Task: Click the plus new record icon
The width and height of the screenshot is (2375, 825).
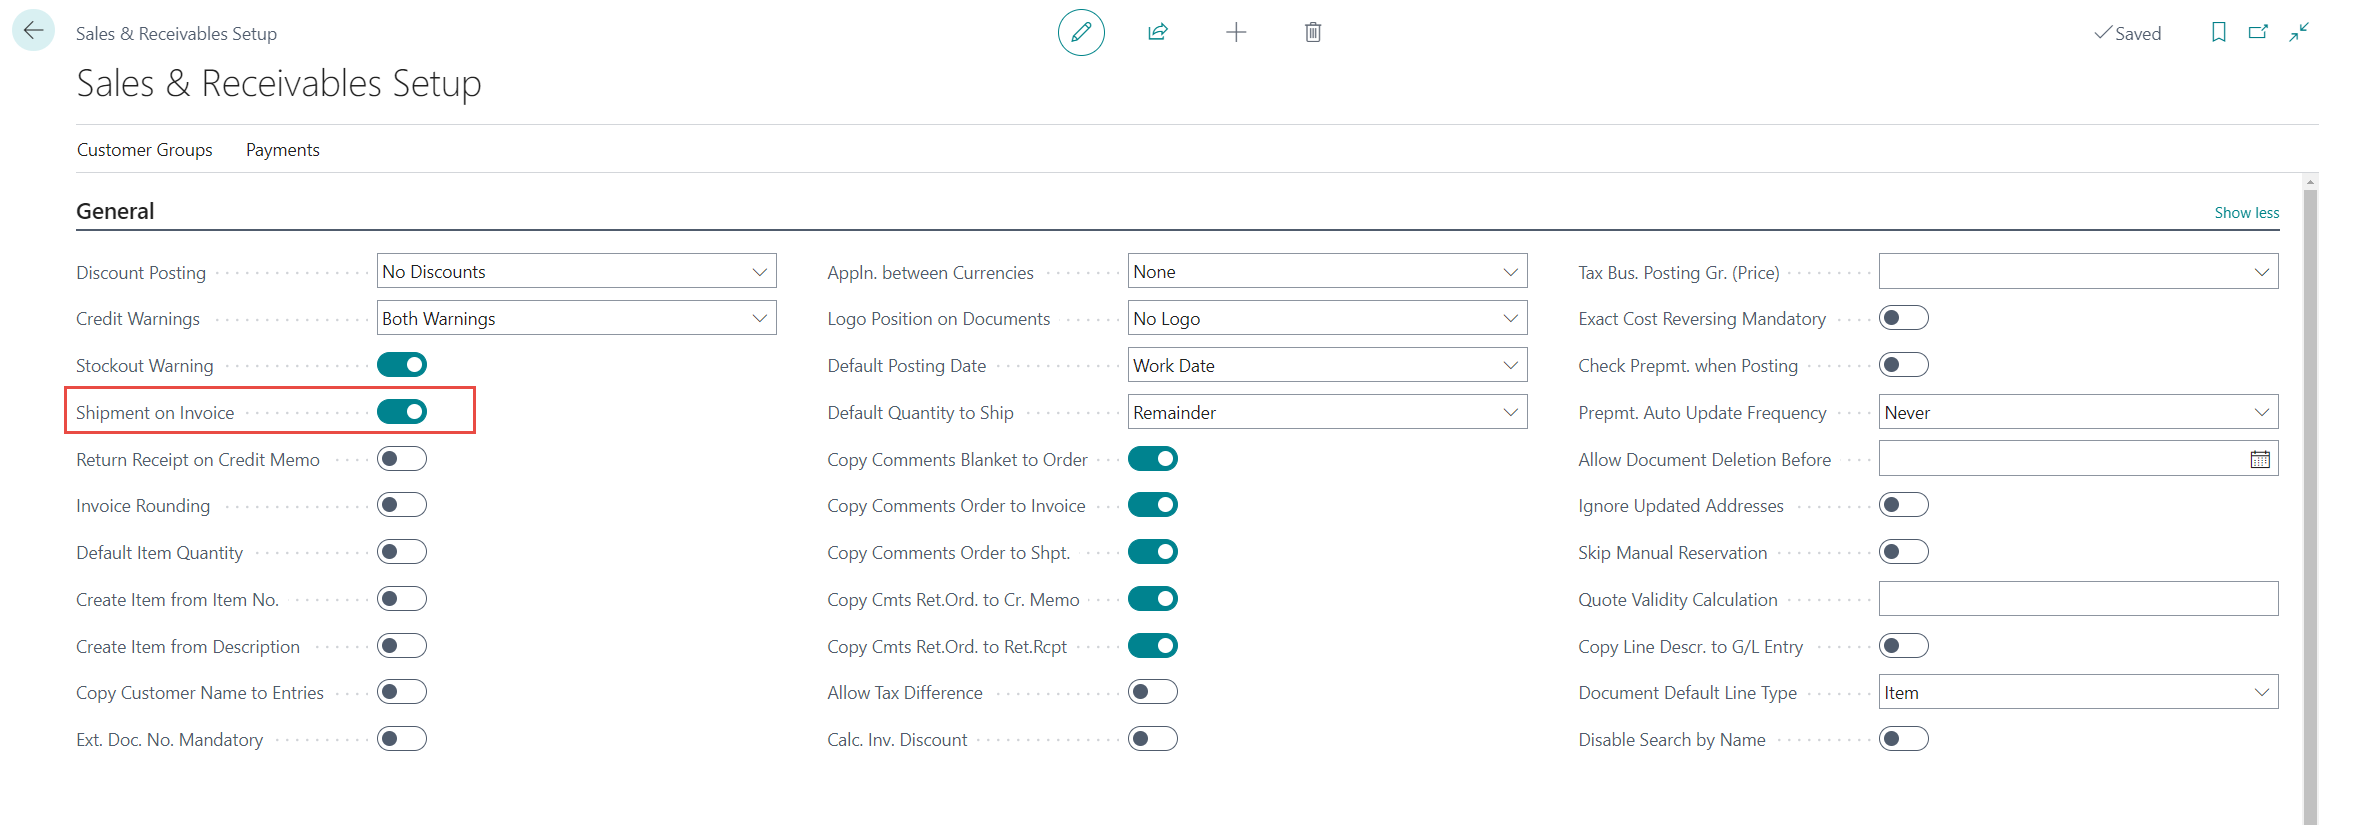Action: coord(1235,33)
